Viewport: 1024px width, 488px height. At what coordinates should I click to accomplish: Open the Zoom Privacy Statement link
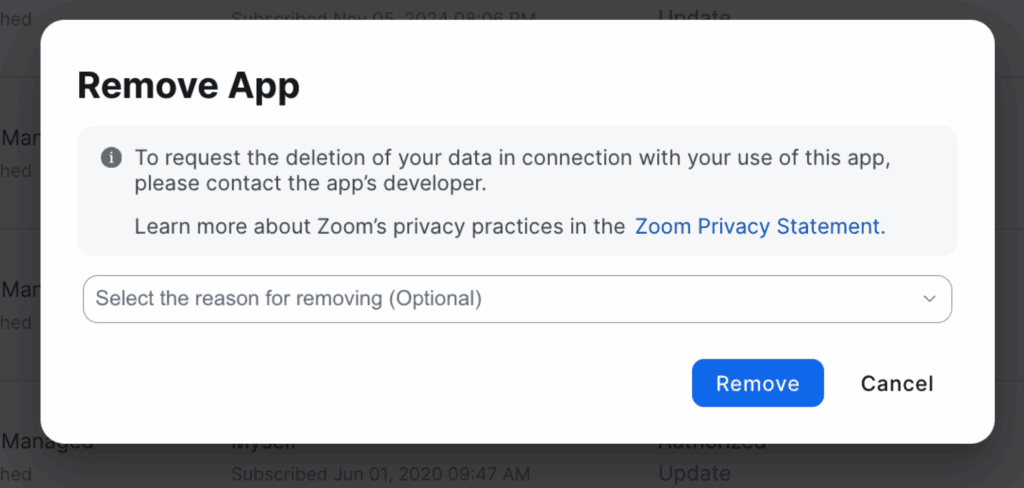tap(757, 226)
